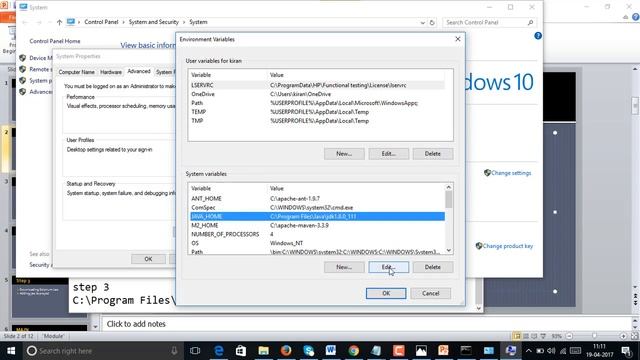
Task: Click to add notes in PowerPoint
Action: point(136,324)
